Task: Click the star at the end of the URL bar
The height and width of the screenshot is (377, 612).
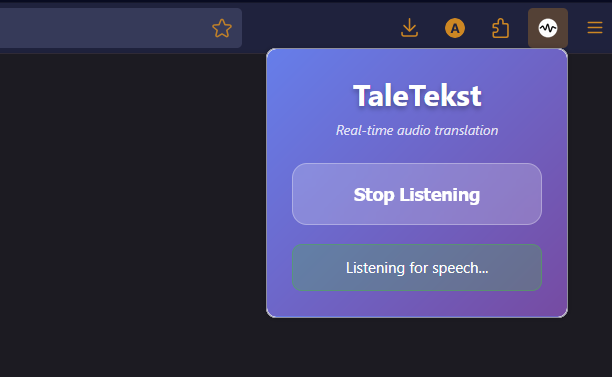Action: coord(222,28)
